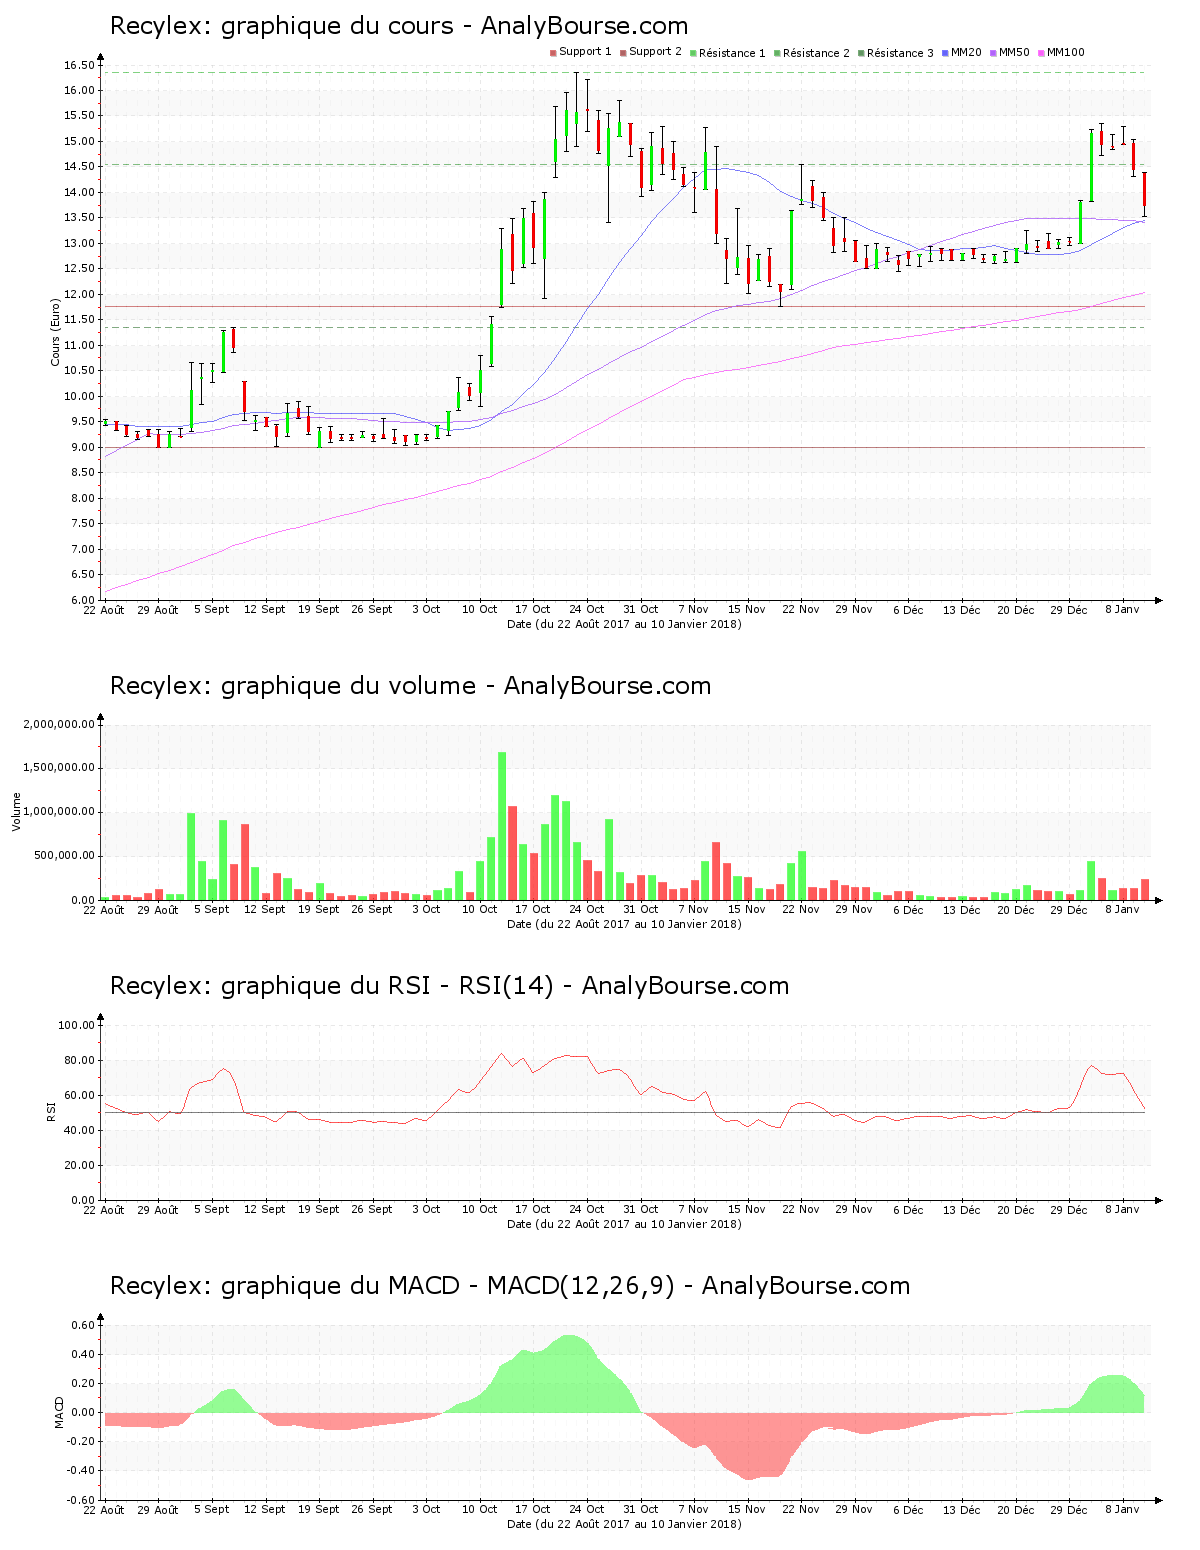Click the 80.00 value on RSI axis

pyautogui.click(x=79, y=1060)
